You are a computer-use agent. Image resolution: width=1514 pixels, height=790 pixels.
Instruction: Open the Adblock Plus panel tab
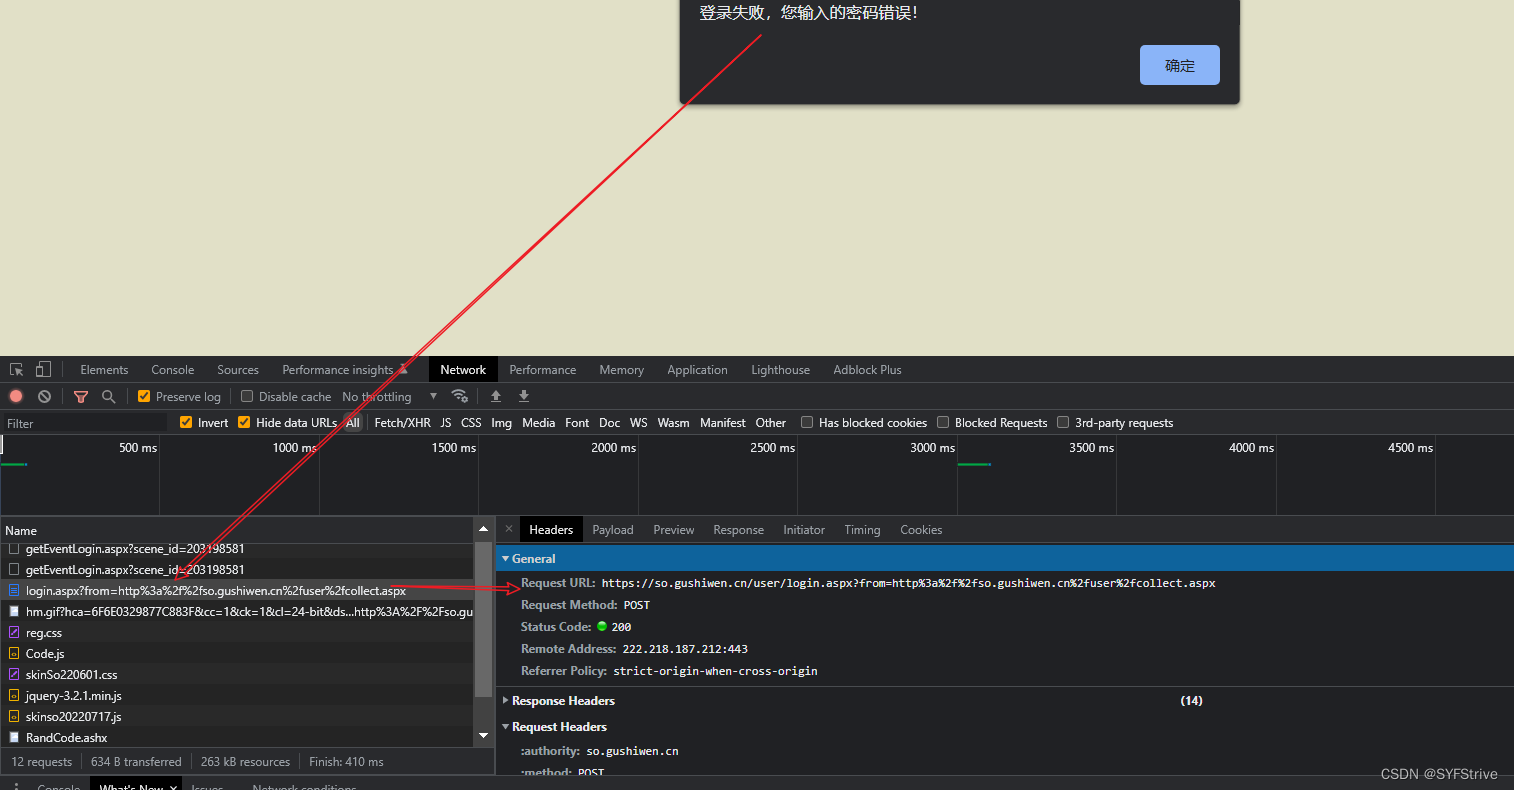click(868, 369)
